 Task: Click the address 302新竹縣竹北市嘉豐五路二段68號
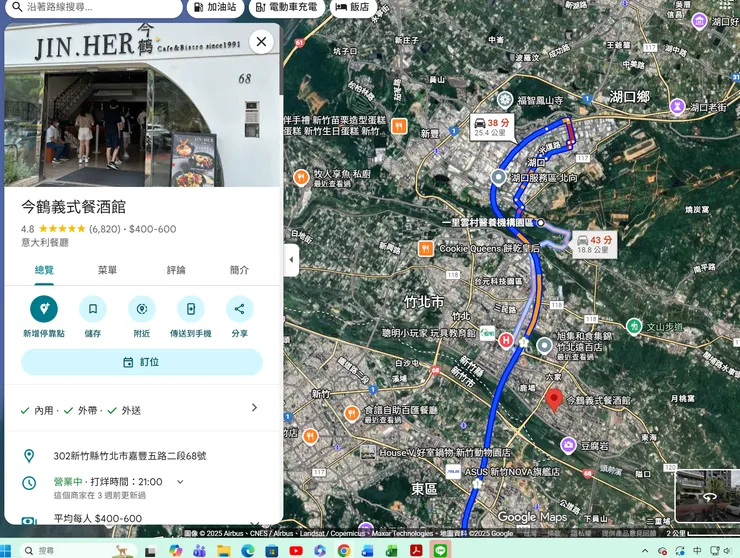point(130,456)
